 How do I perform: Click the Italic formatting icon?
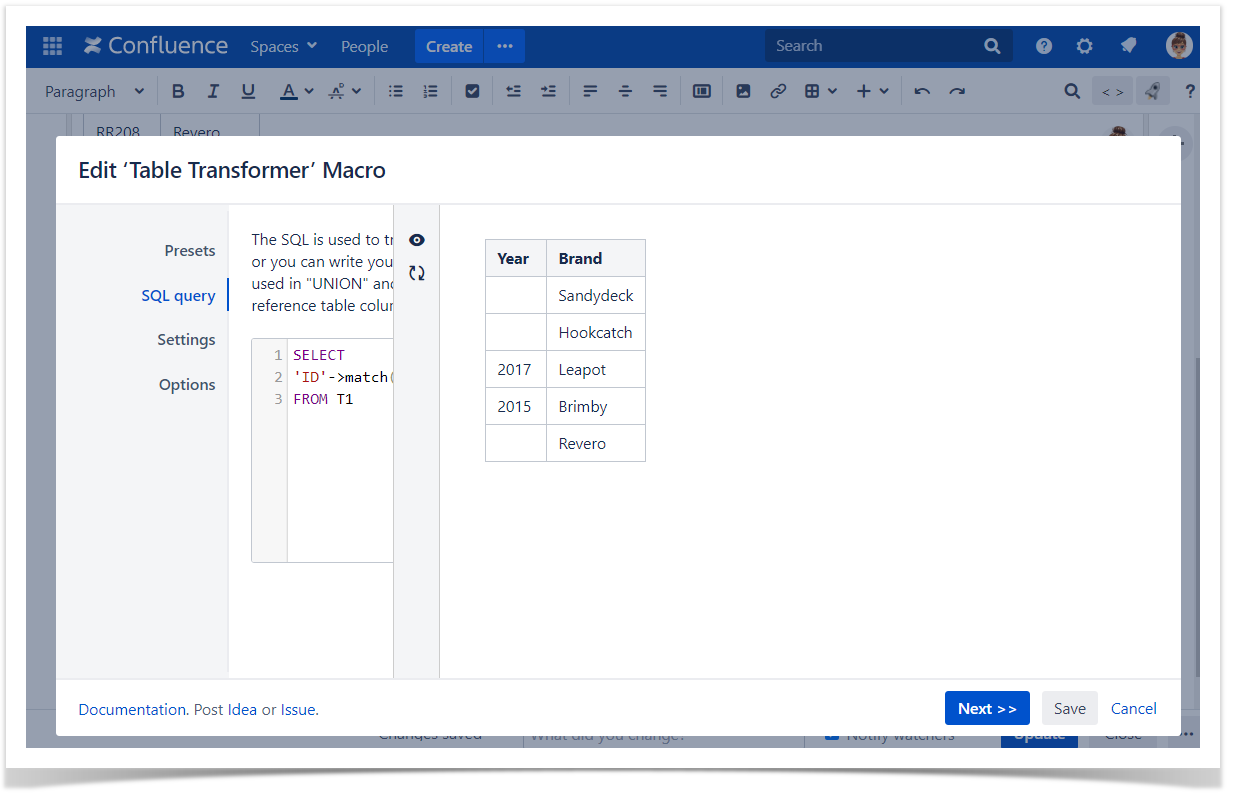[213, 91]
